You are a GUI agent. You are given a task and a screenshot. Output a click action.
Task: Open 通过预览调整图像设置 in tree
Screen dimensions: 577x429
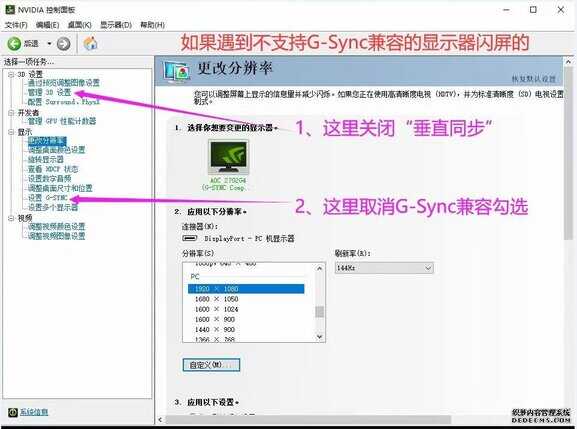coord(64,83)
